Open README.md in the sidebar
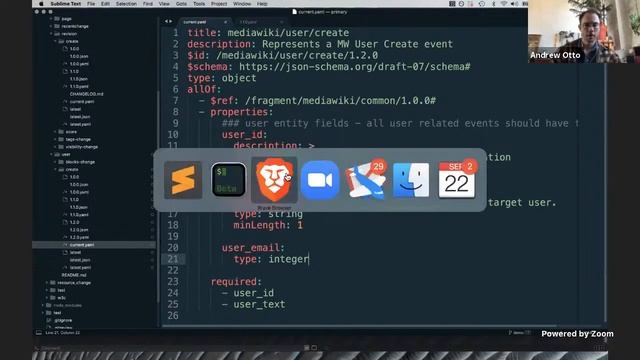 coord(73,275)
